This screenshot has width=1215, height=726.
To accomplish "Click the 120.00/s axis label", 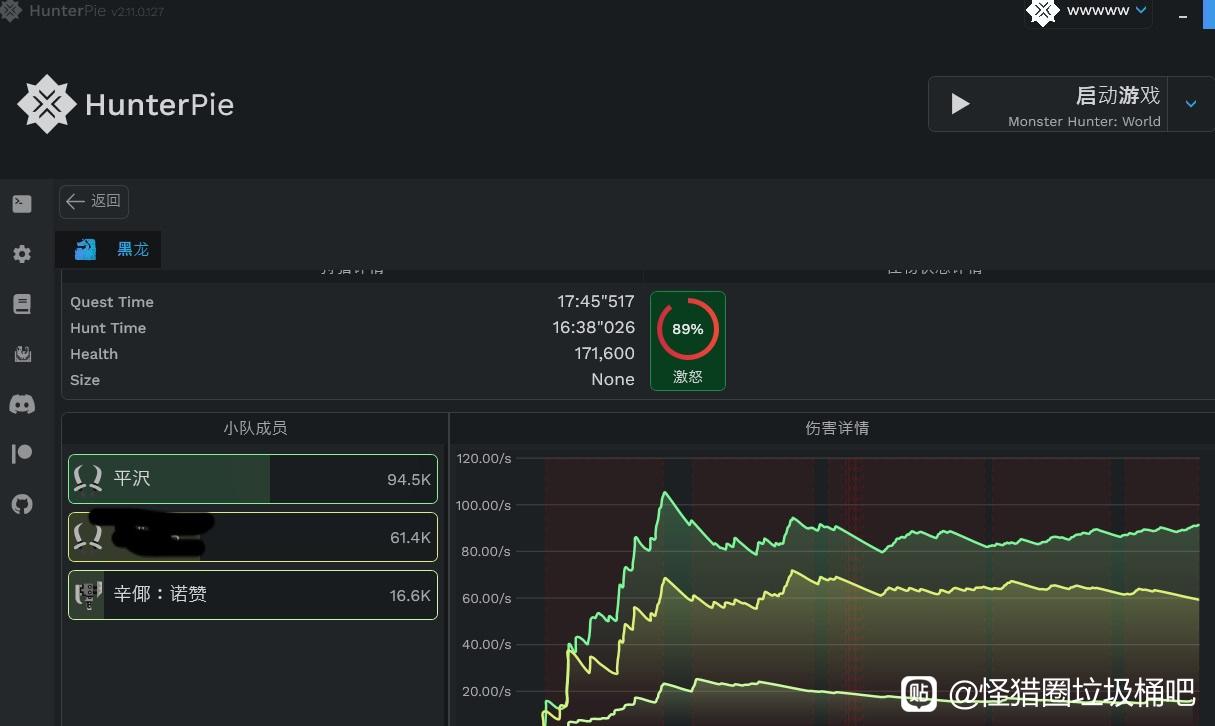I will 484,459.
